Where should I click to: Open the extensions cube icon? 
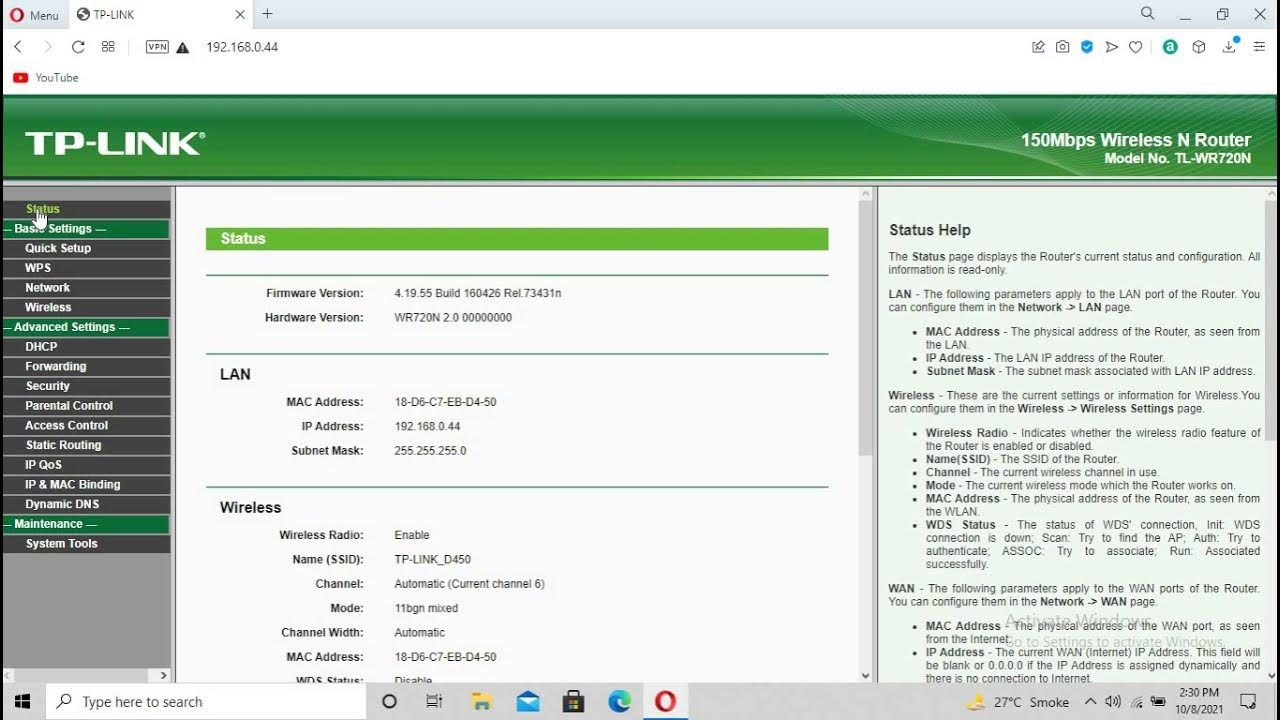[x=1199, y=47]
